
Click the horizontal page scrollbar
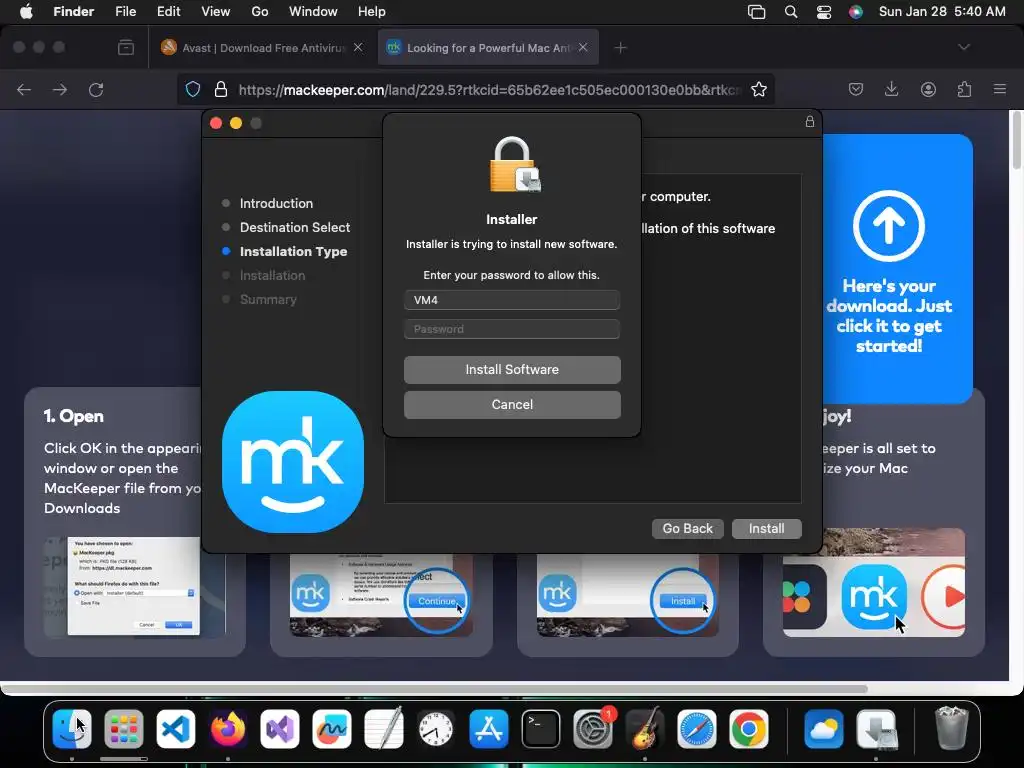point(434,689)
